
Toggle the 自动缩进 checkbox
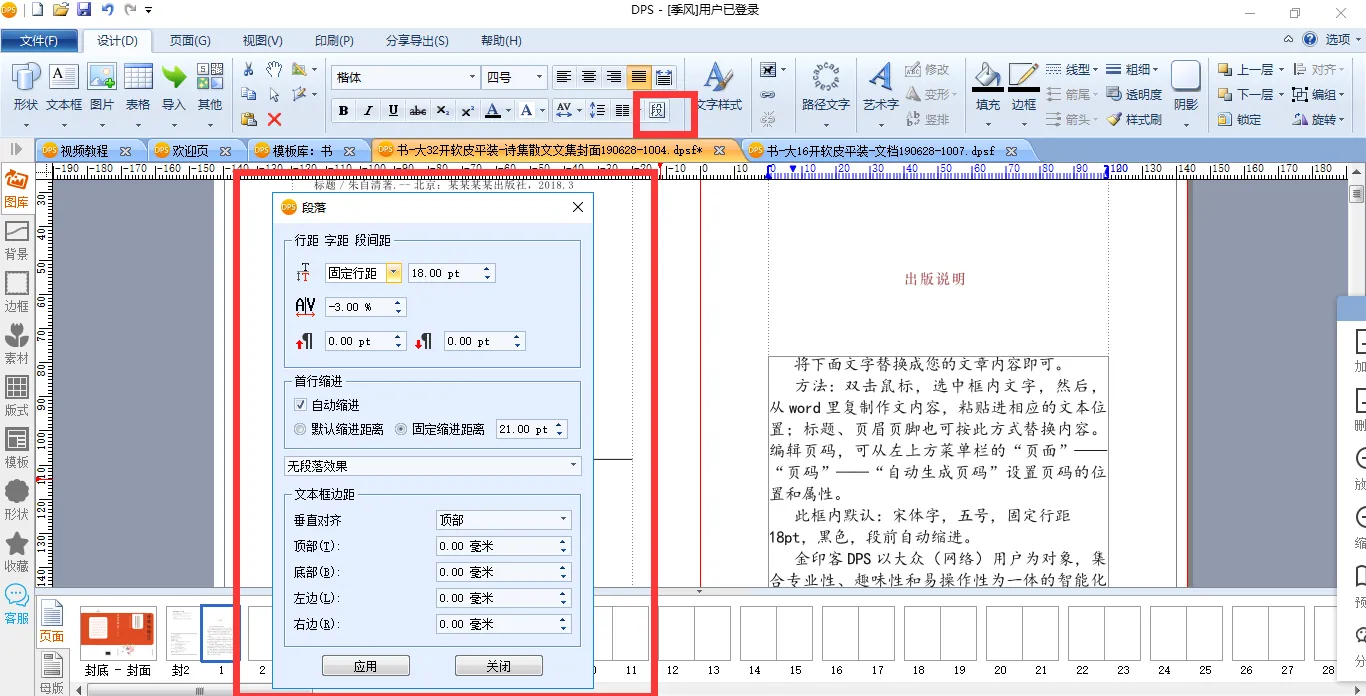coord(300,405)
